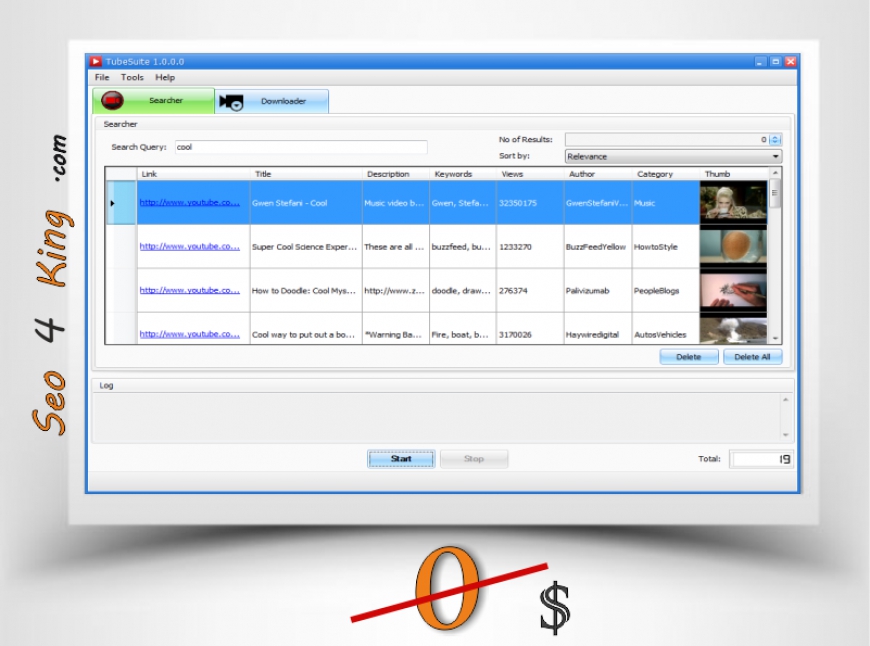Click the Delete button
Screen dimensions: 870x646
(689, 357)
